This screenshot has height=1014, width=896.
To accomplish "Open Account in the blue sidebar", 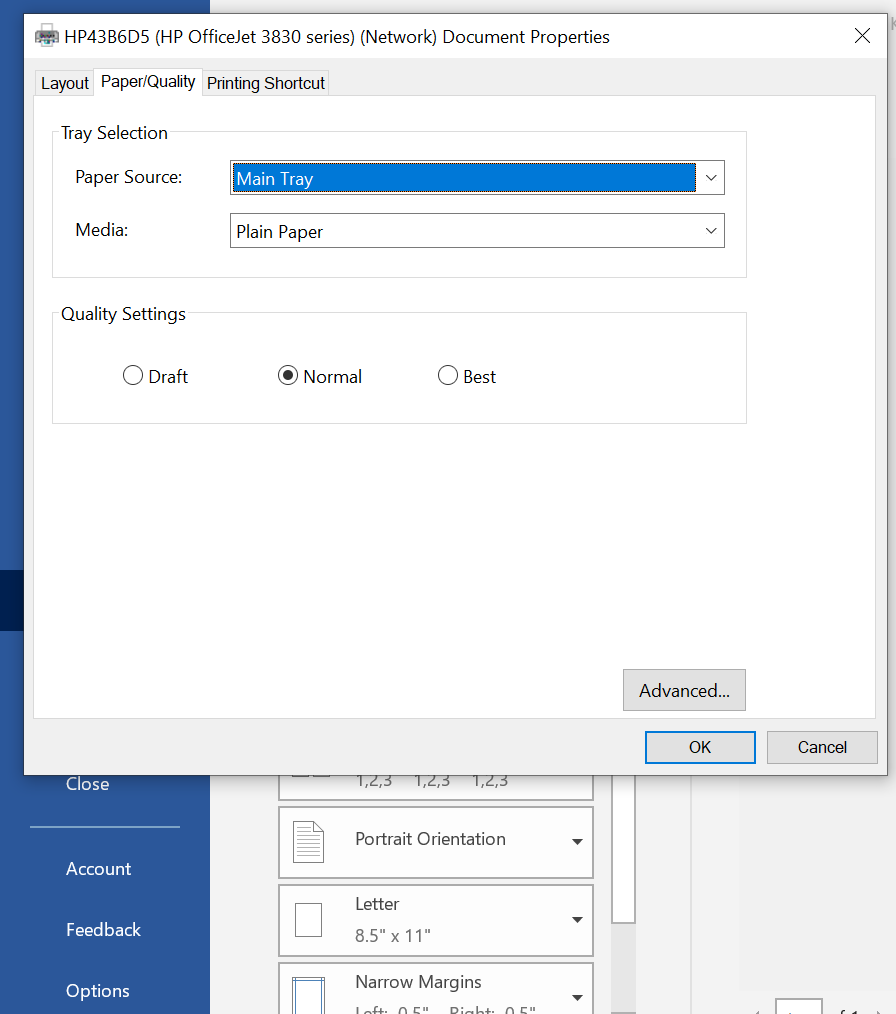I will pos(98,869).
